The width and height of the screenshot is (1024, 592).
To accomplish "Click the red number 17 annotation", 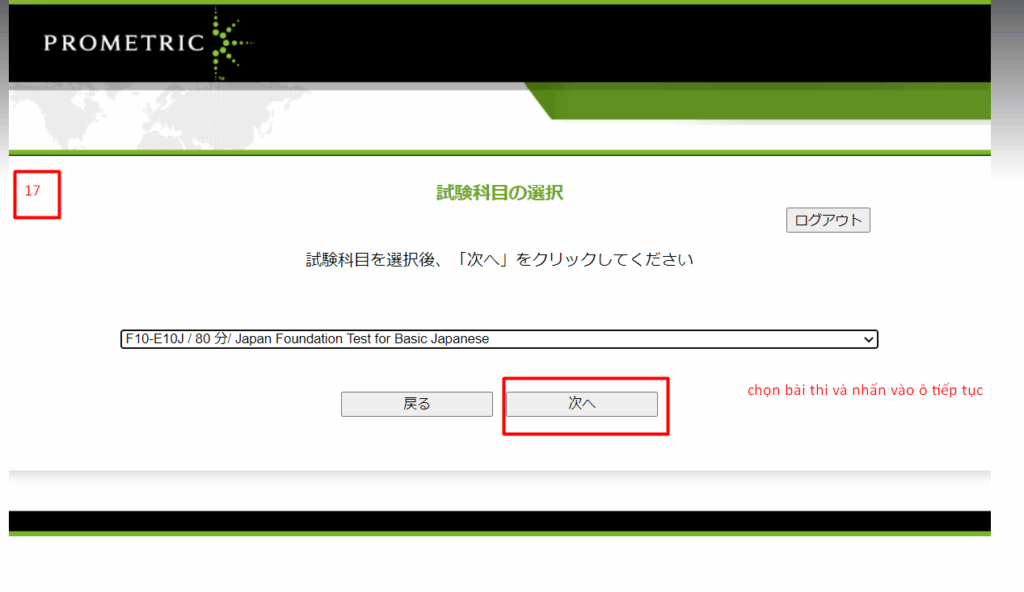I will pos(33,191).
